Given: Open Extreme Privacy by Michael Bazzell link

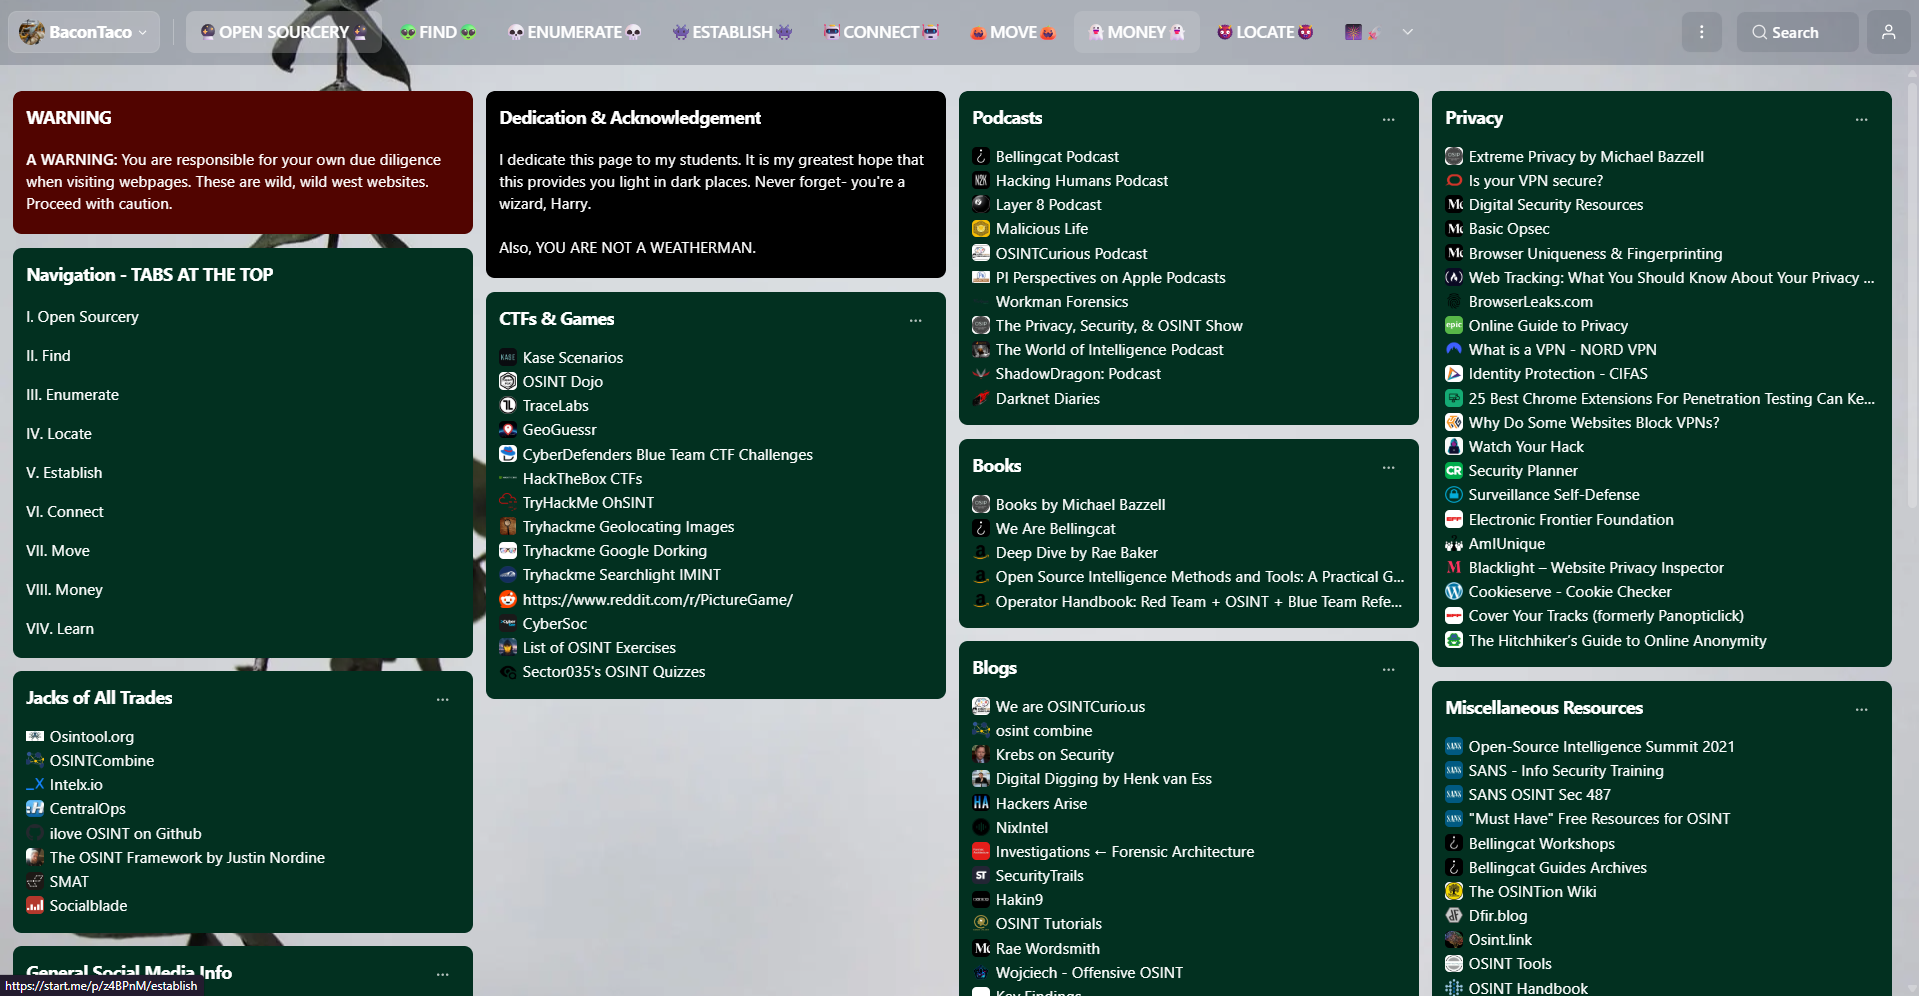Looking at the screenshot, I should pos(1586,156).
